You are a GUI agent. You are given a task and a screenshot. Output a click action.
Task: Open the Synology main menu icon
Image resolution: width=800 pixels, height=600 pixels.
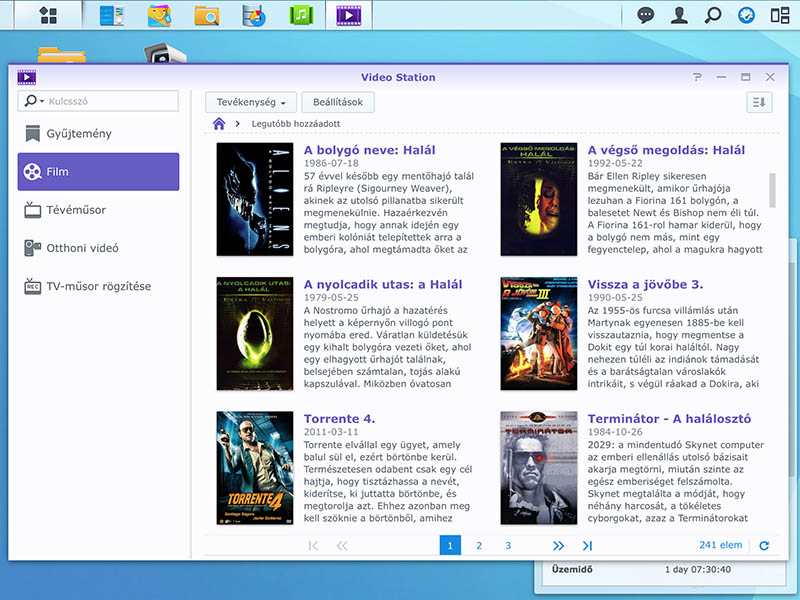tap(47, 15)
